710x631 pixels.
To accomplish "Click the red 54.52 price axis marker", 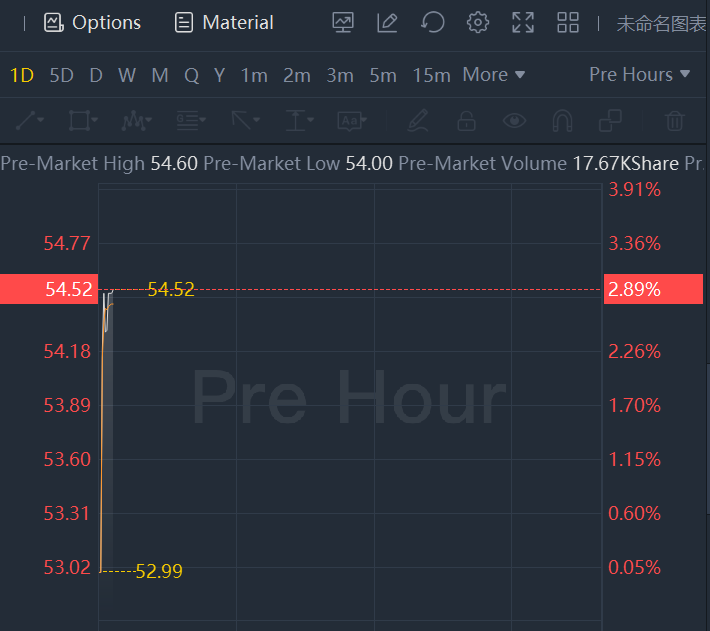I will 49,290.
